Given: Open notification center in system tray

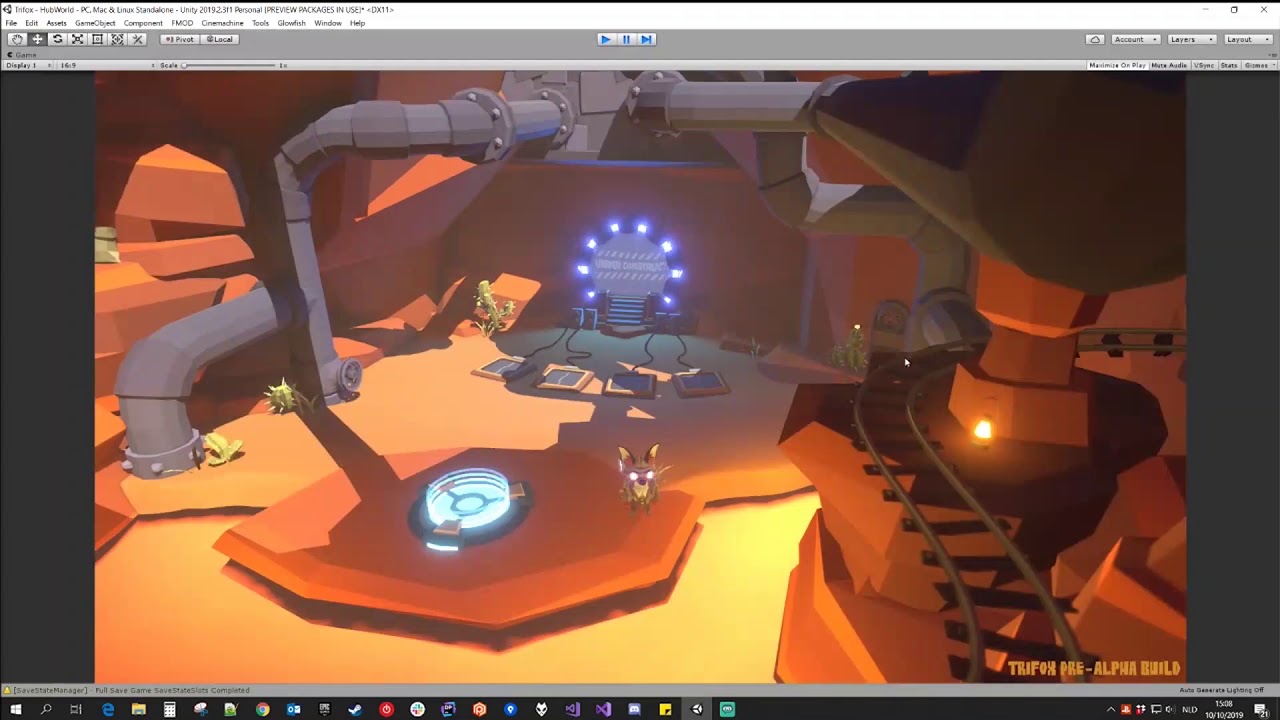Looking at the screenshot, I should point(1261,709).
